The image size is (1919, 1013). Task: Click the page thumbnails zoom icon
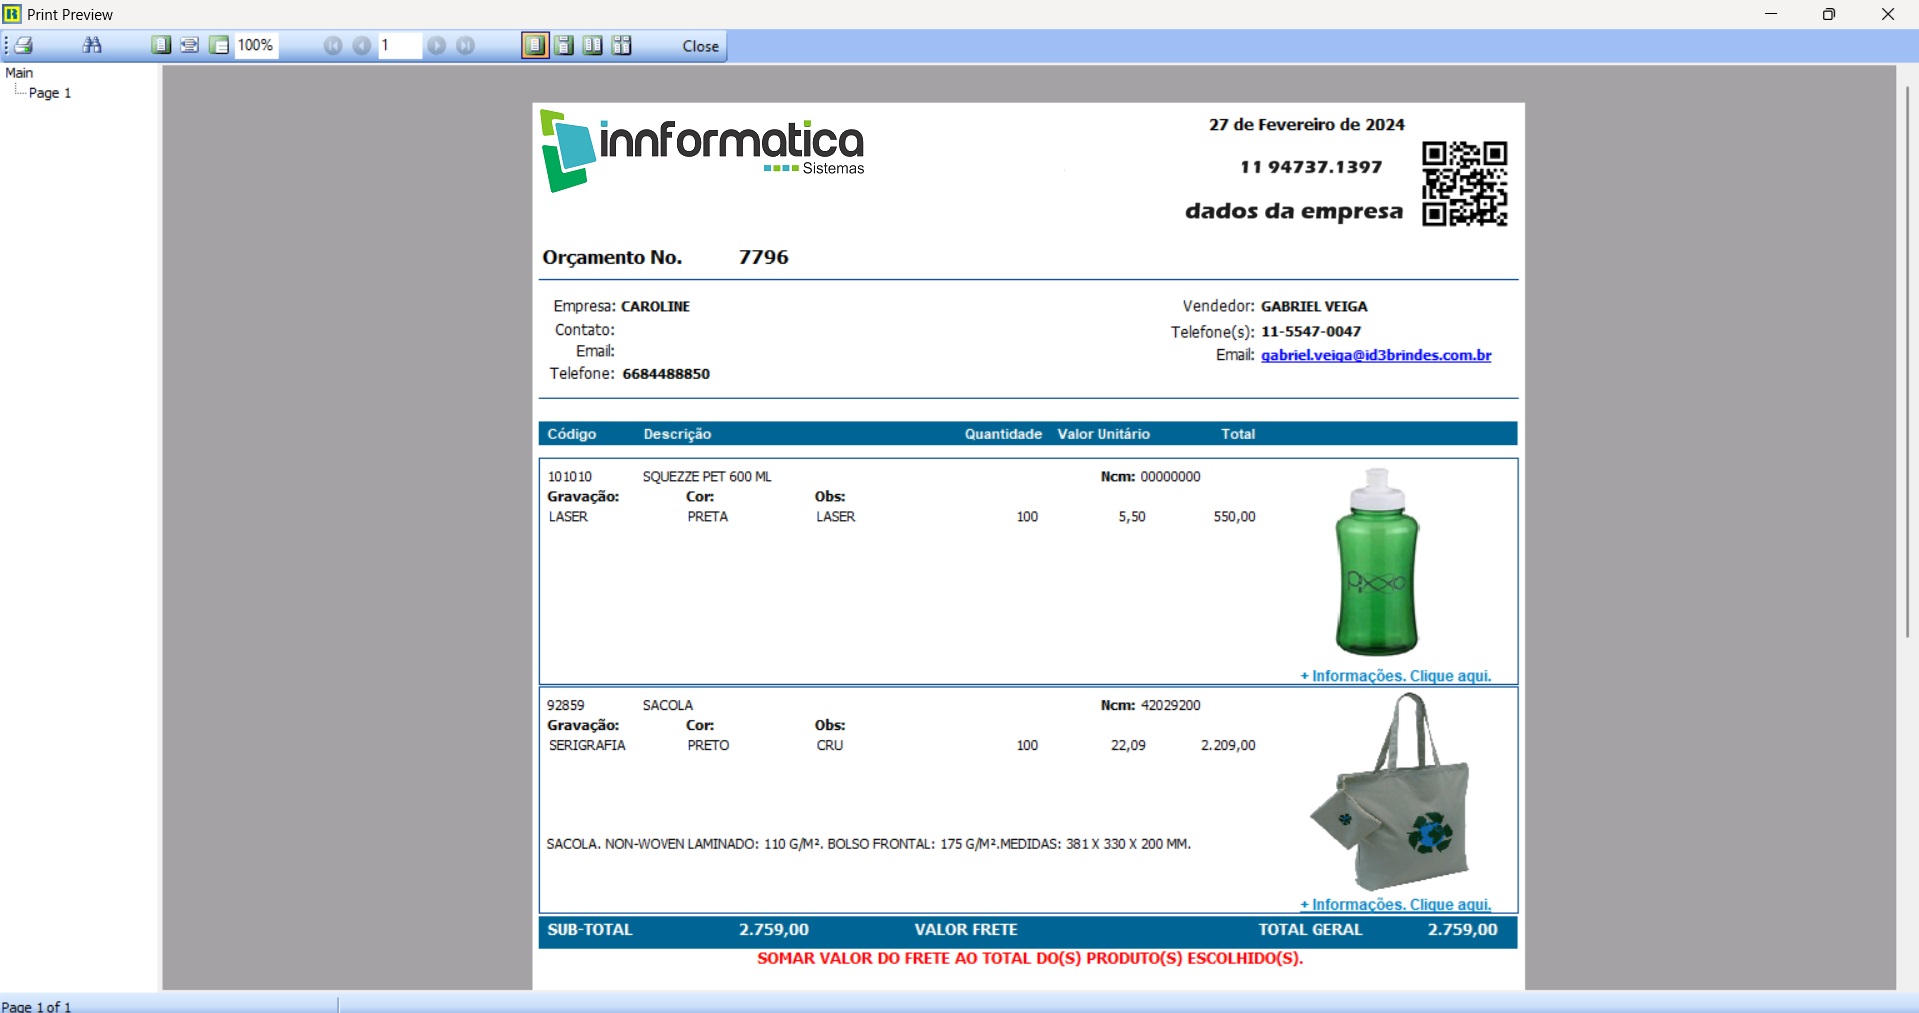[x=219, y=45]
